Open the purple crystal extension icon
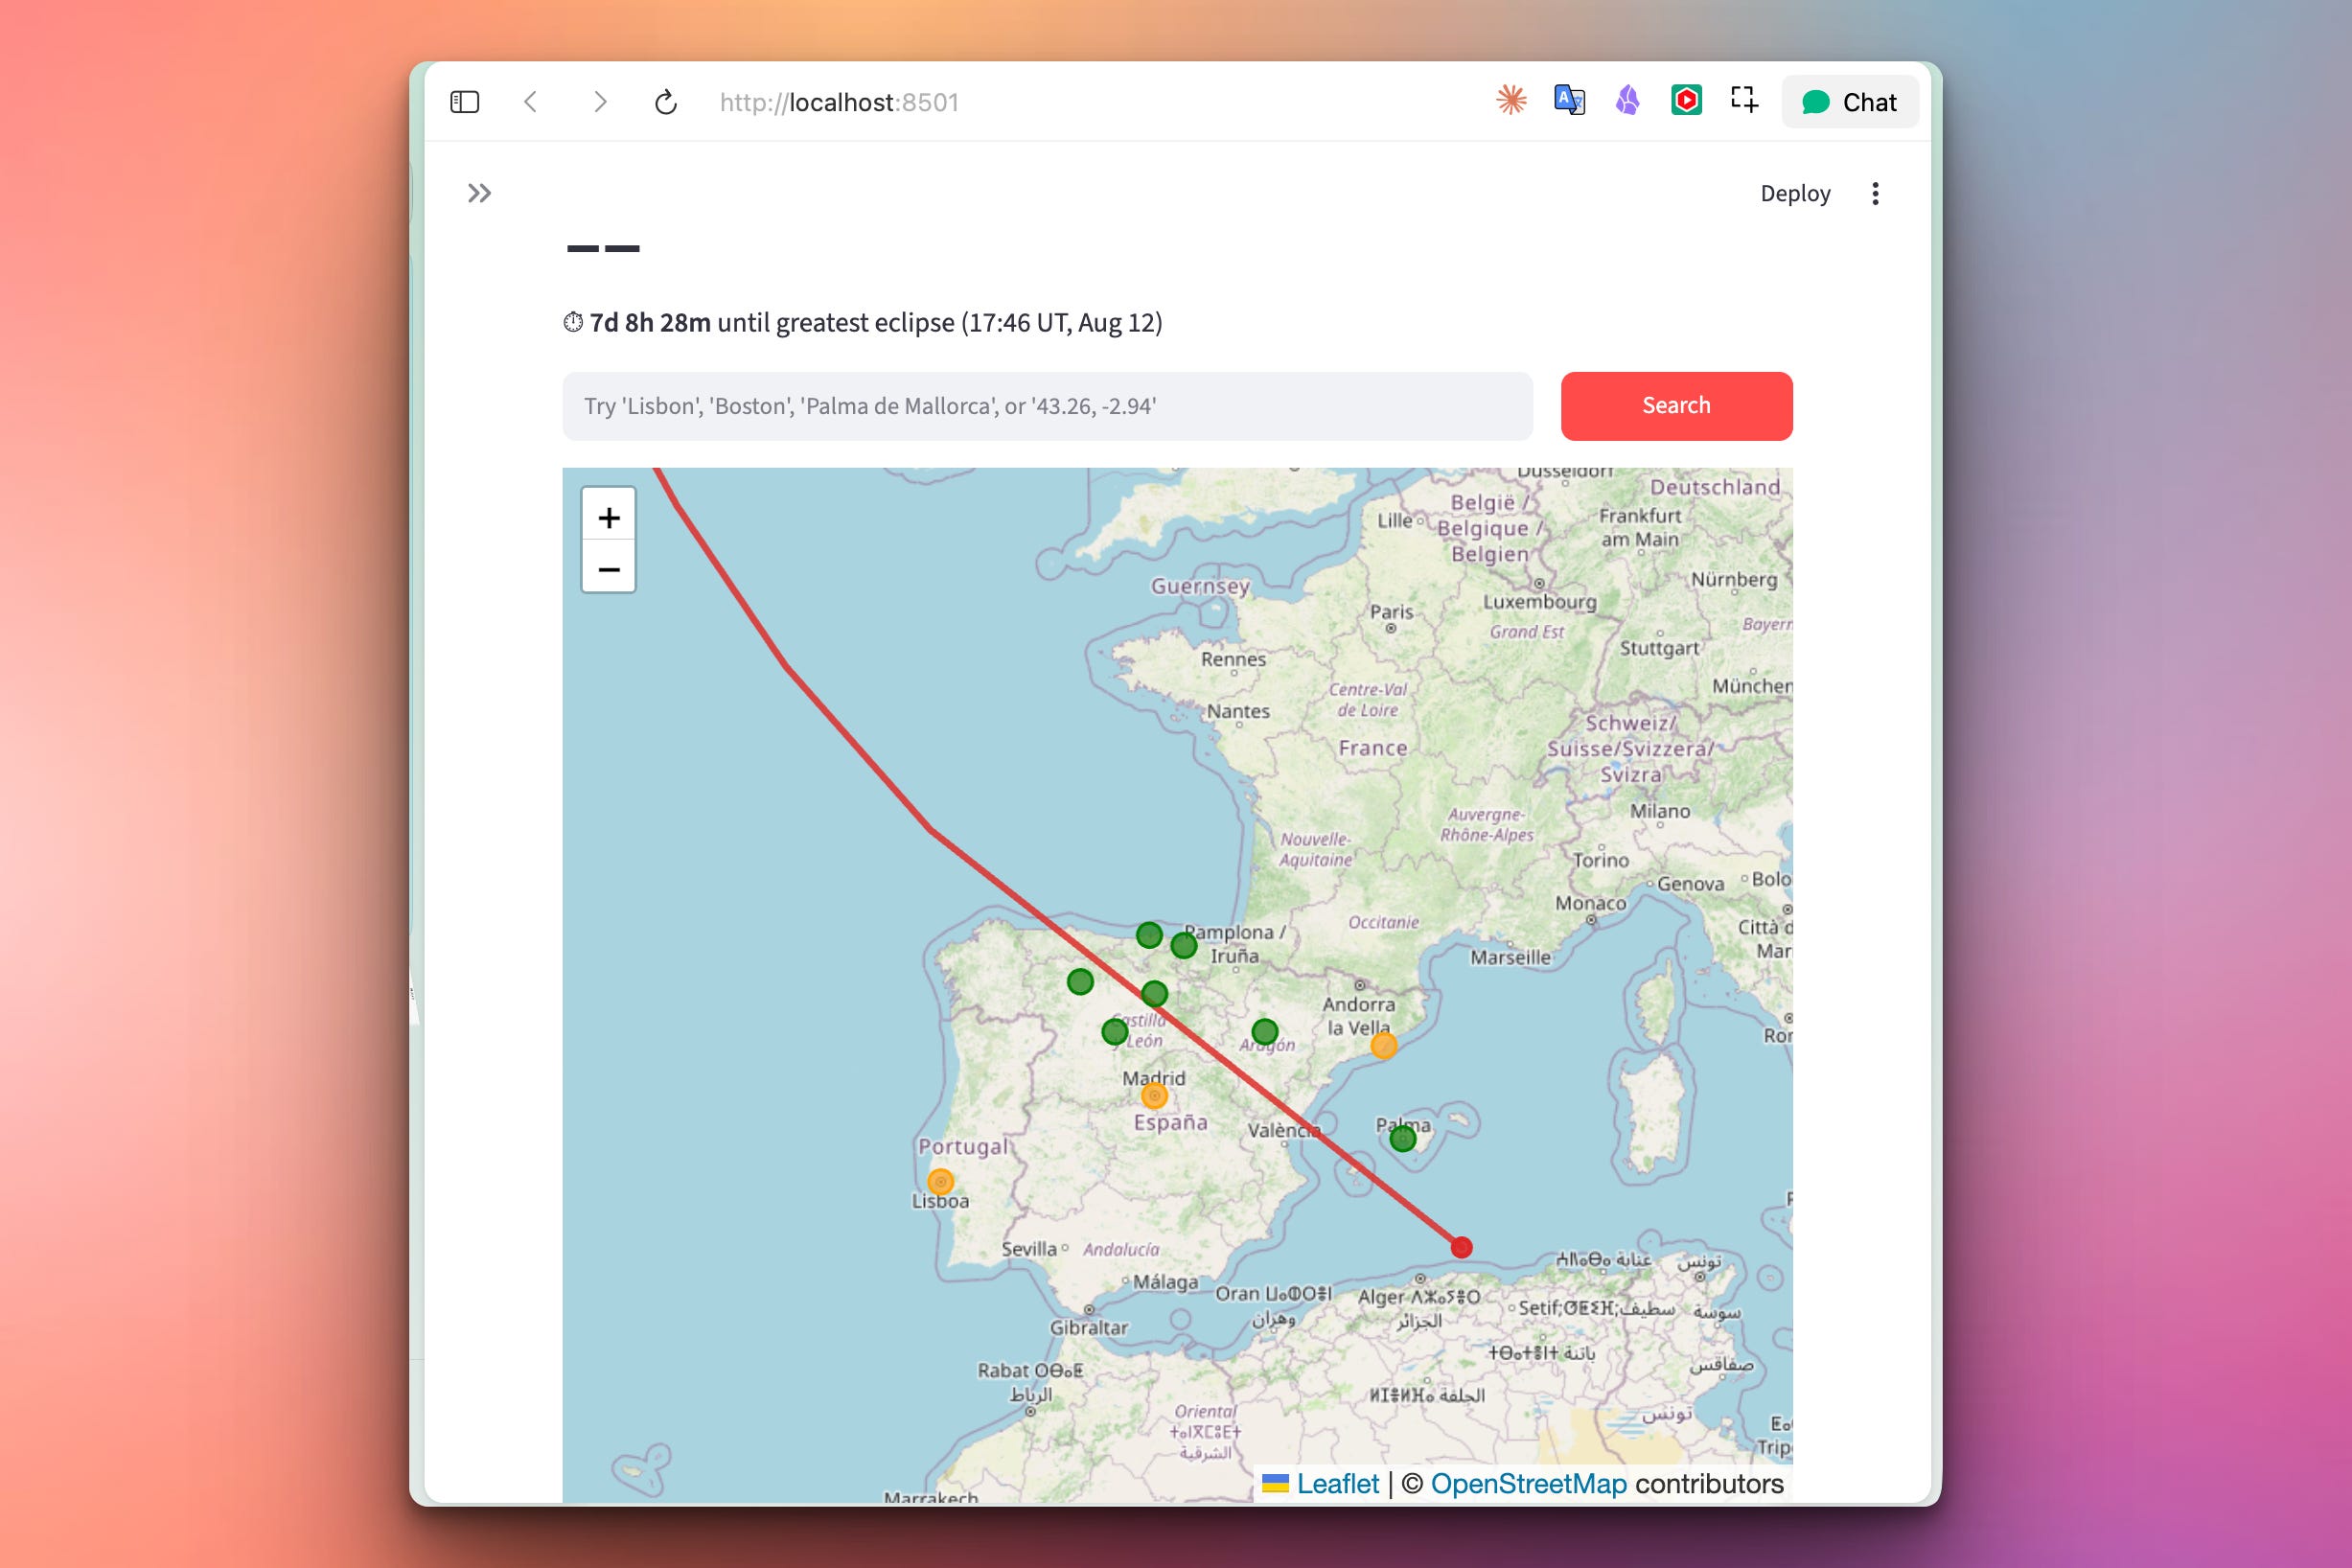The height and width of the screenshot is (1568, 2352). pos(1628,100)
